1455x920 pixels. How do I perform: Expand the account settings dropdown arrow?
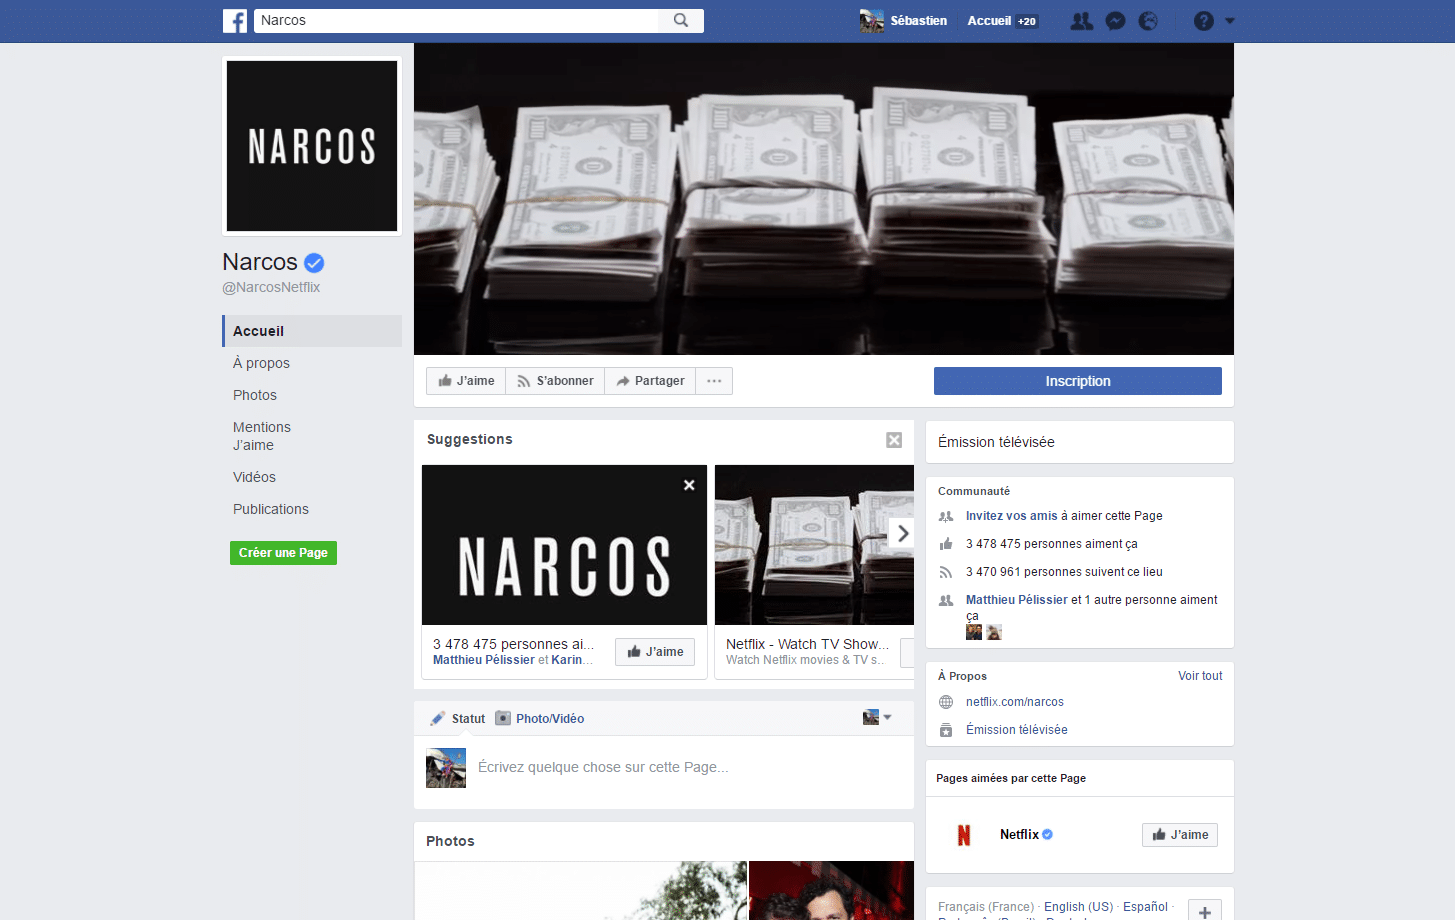pos(1230,21)
